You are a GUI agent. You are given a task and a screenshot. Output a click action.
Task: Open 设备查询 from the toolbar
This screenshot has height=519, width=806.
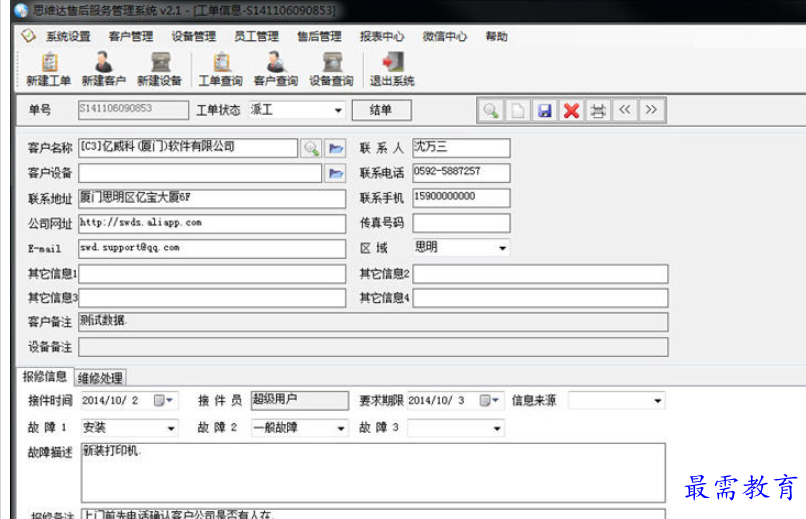click(x=330, y=68)
